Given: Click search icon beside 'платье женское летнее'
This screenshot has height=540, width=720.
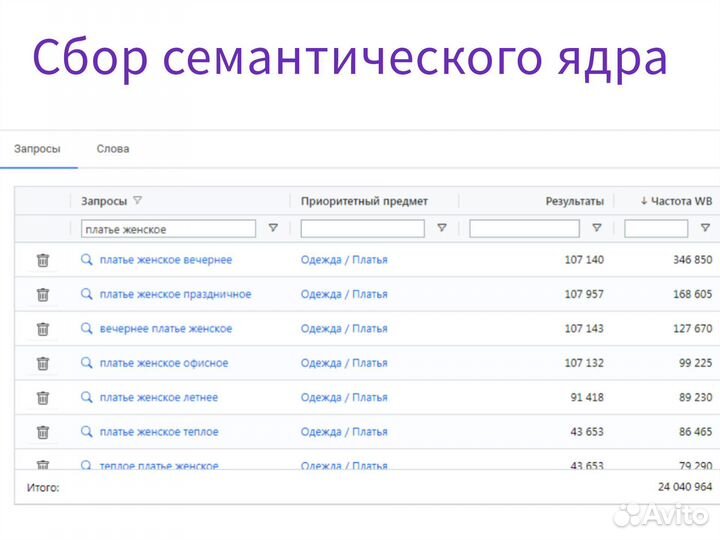Looking at the screenshot, I should tap(86, 397).
